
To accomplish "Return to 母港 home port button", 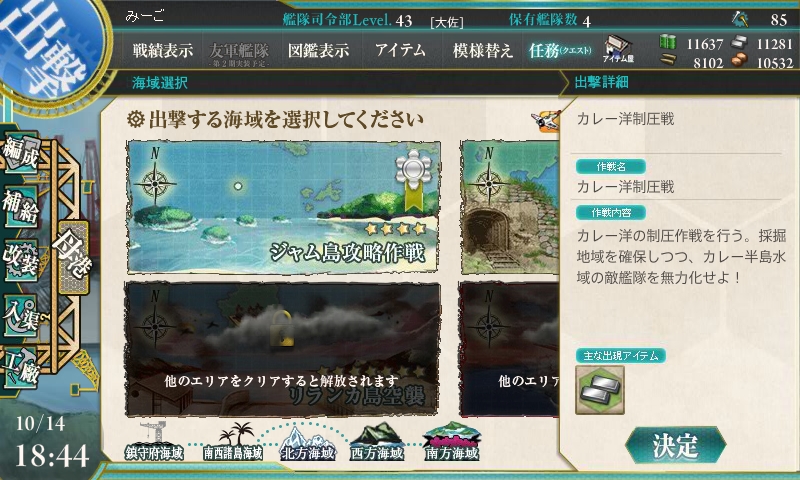I will 73,257.
